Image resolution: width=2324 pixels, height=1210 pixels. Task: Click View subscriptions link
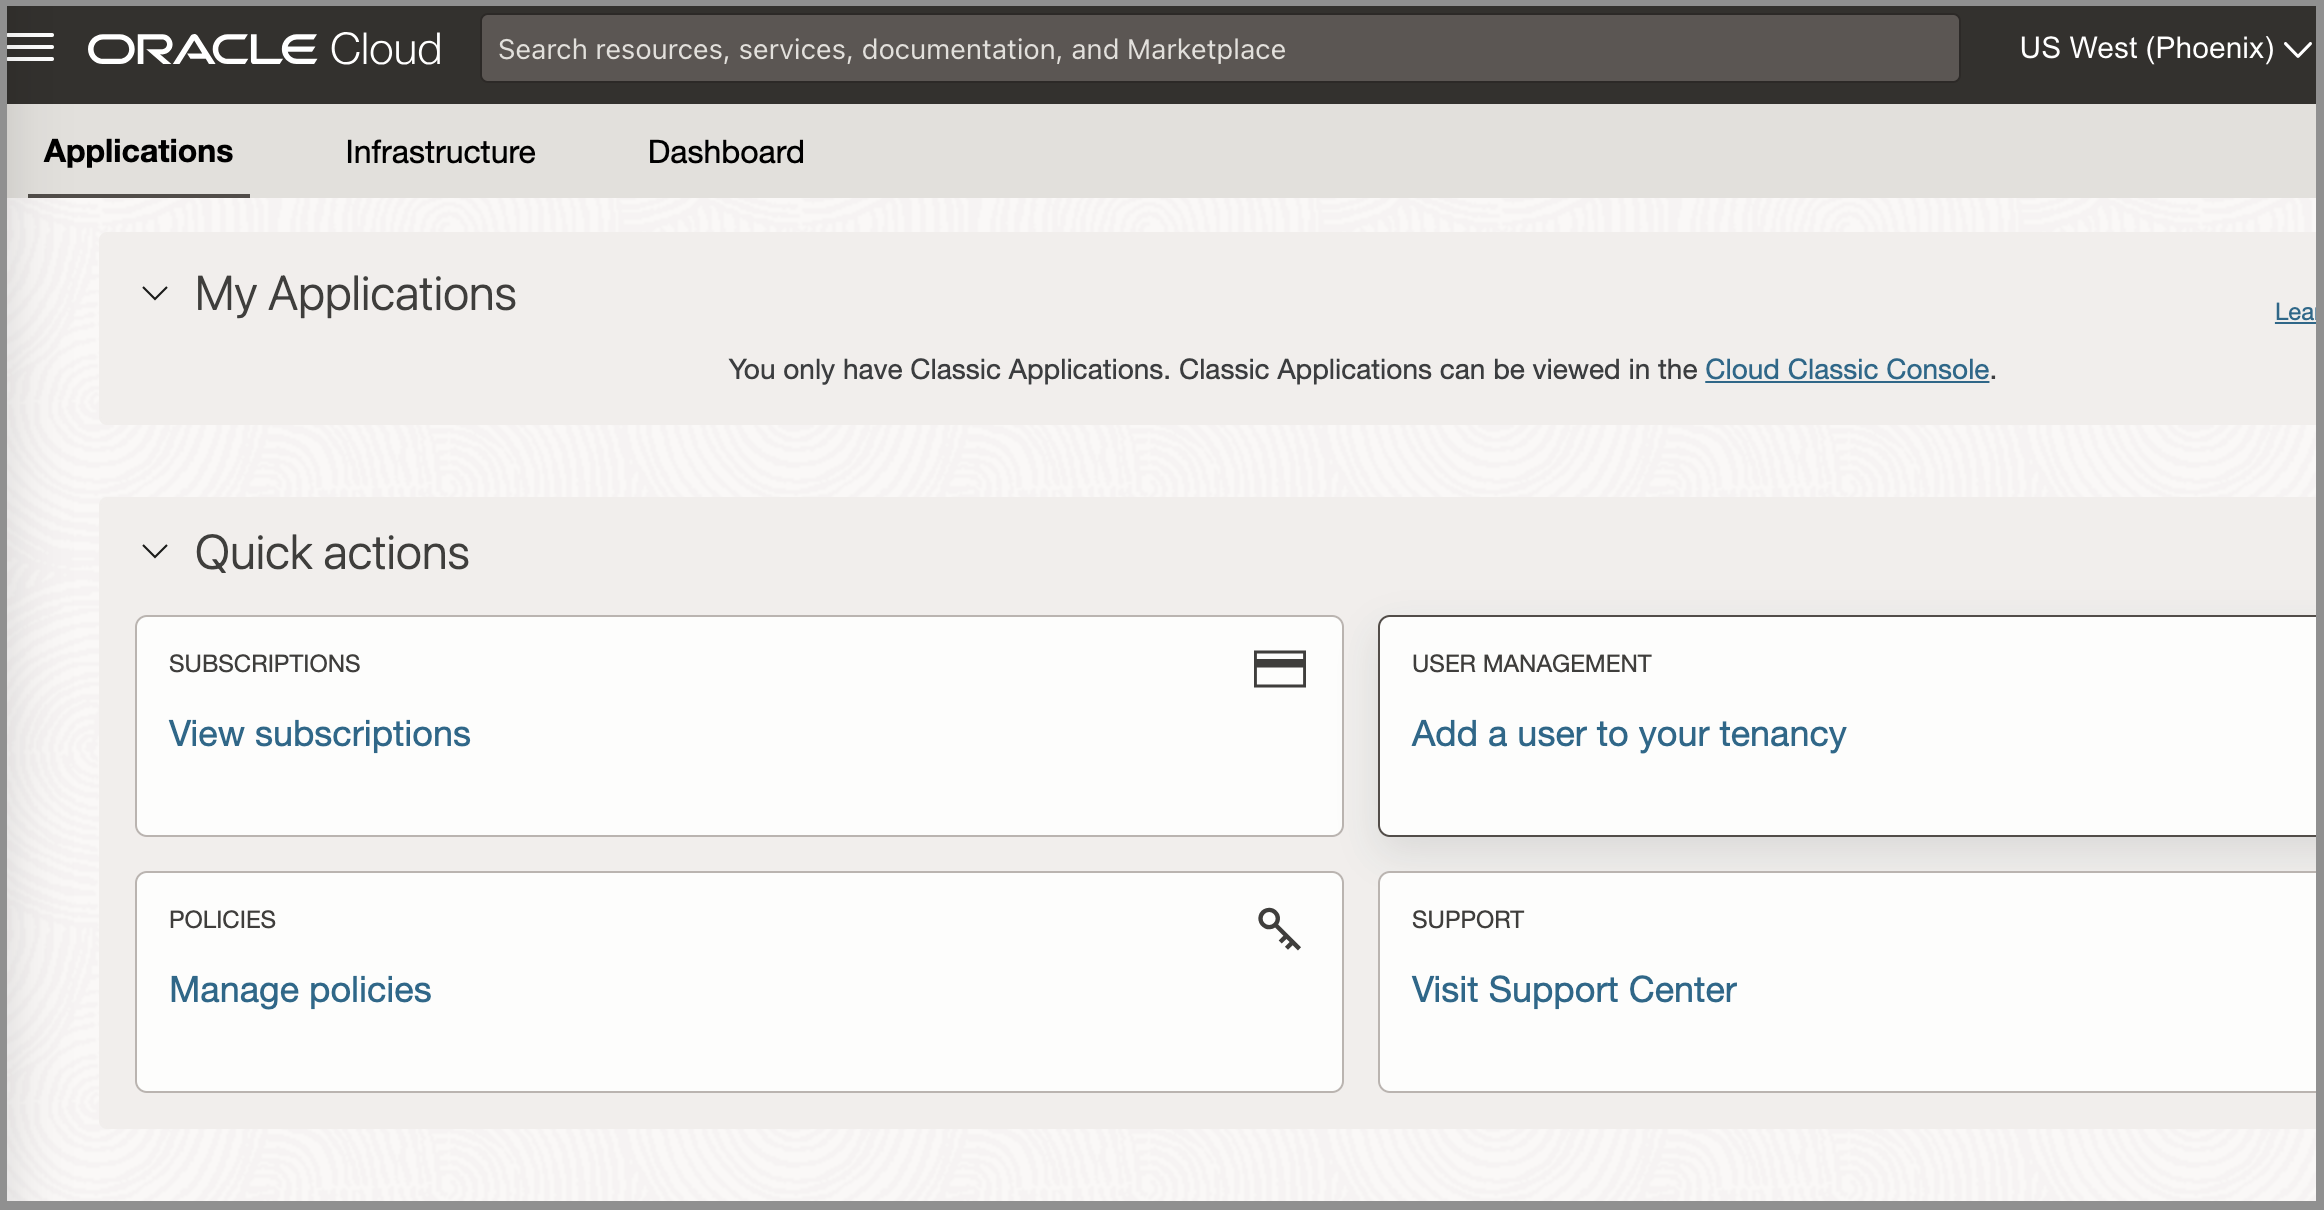tap(319, 734)
